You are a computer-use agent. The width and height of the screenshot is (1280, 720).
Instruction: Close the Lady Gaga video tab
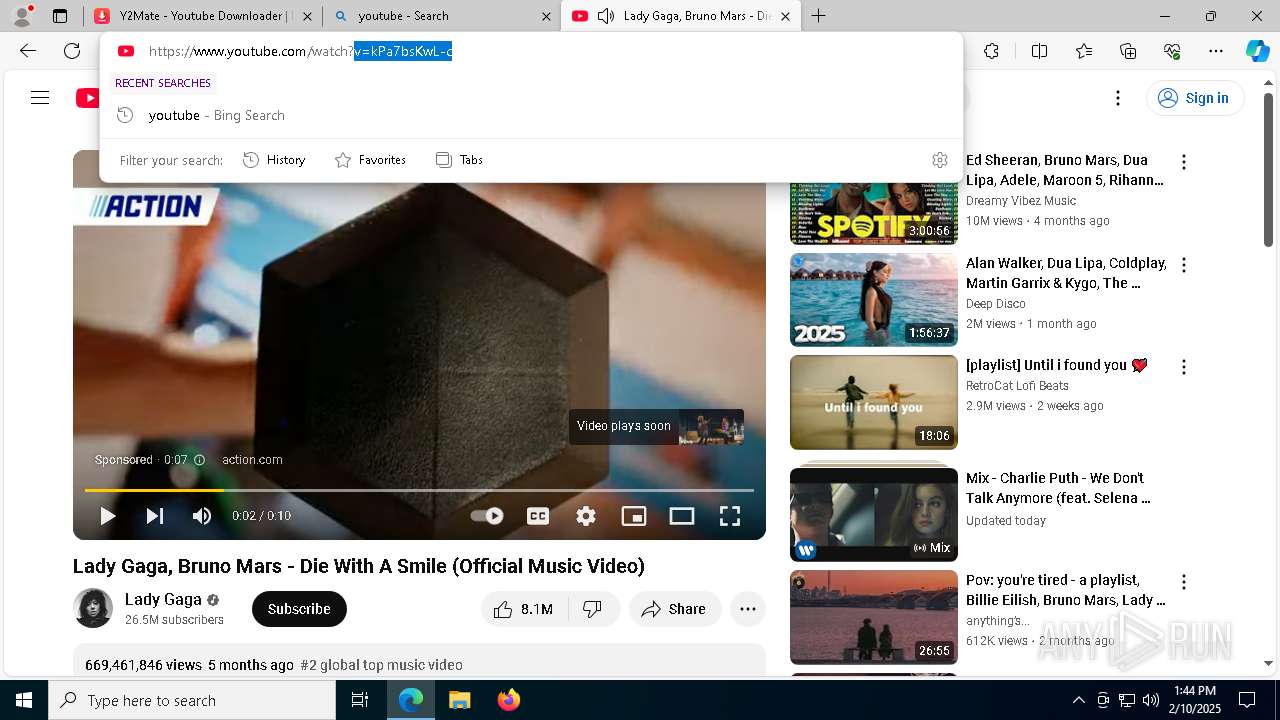coord(785,16)
